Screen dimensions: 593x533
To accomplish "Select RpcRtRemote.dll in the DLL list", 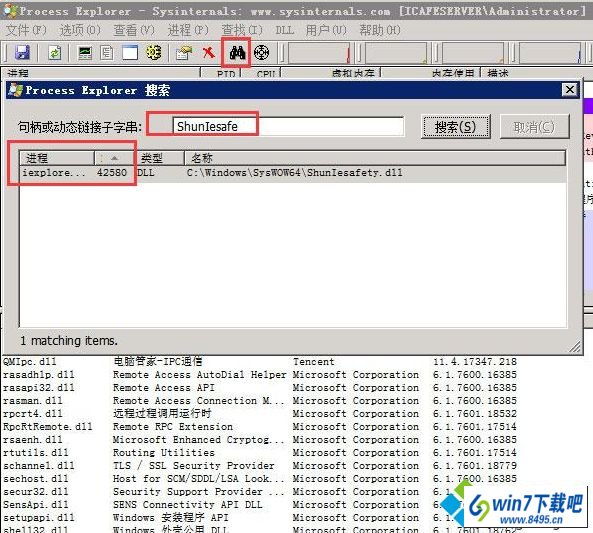I will (48, 427).
